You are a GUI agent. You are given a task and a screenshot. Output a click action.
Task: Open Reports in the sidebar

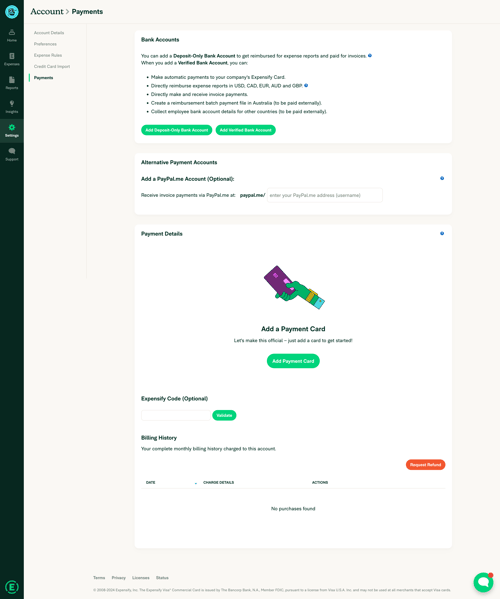click(12, 83)
